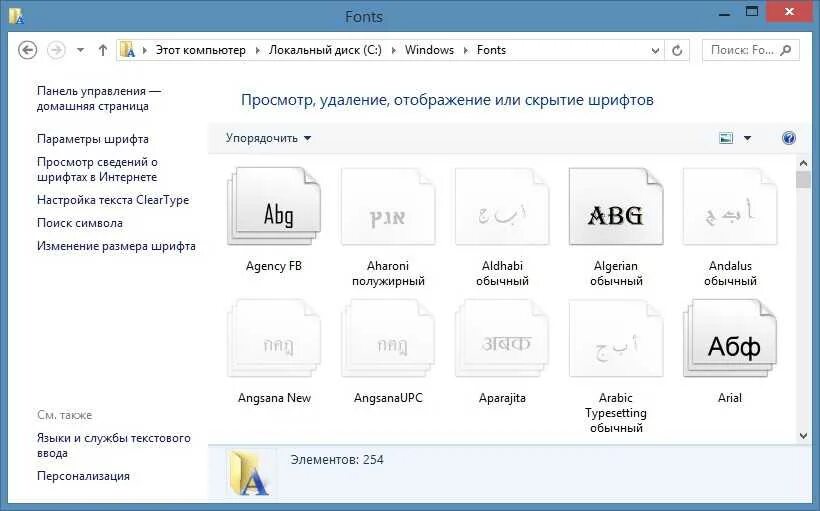Screen dimensions: 820x511
Task: Close the Fonts window
Action: [x=790, y=12]
